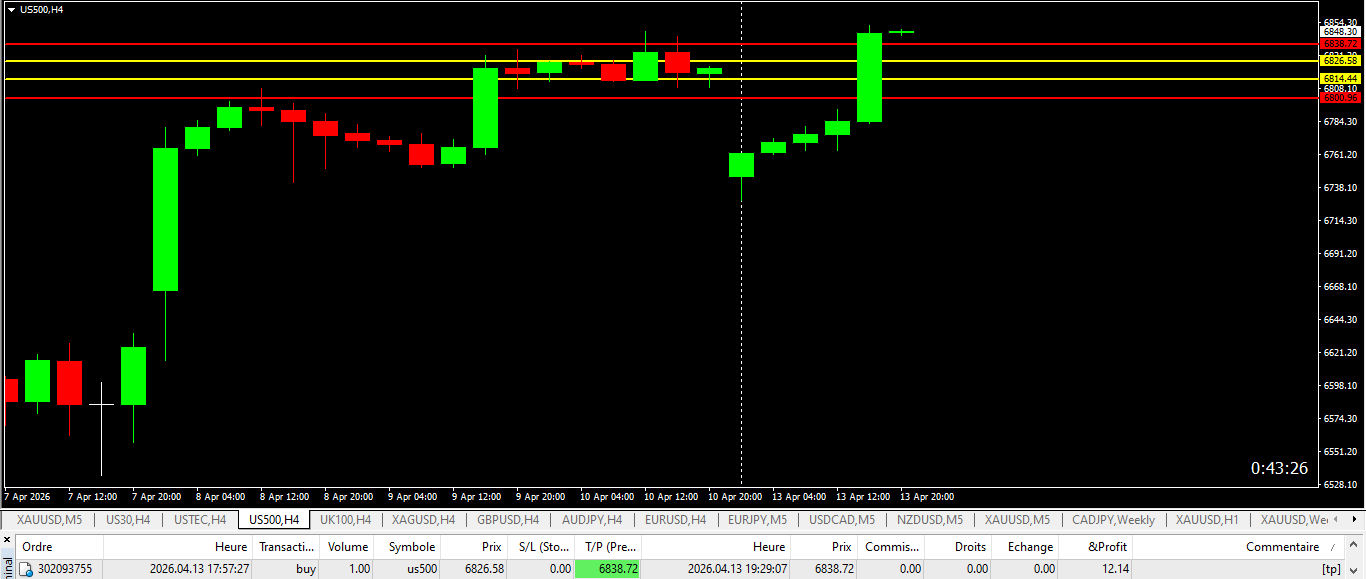Click the large green 13 Apr 12:00 candle

pos(869,77)
